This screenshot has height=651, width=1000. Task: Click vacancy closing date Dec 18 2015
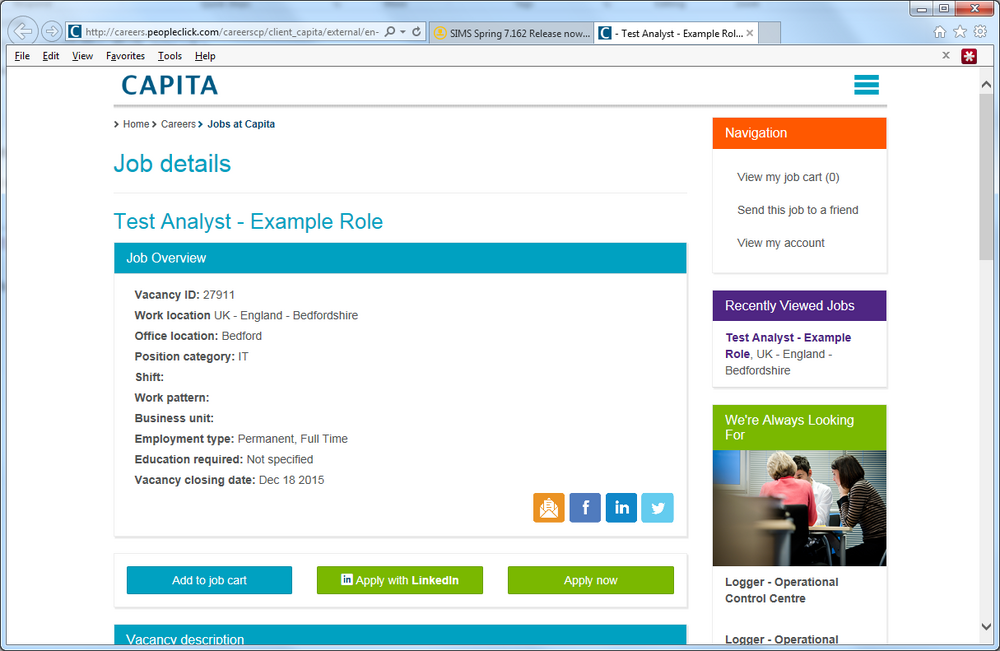pos(291,480)
